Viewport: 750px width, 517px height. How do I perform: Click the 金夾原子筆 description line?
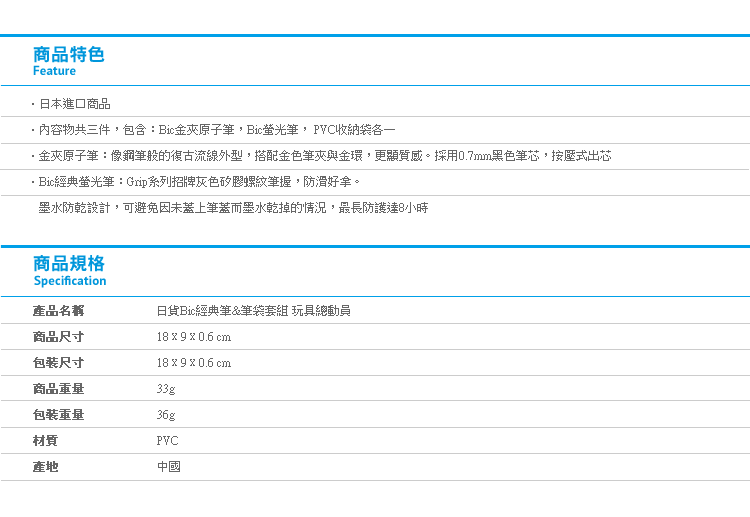tap(325, 156)
